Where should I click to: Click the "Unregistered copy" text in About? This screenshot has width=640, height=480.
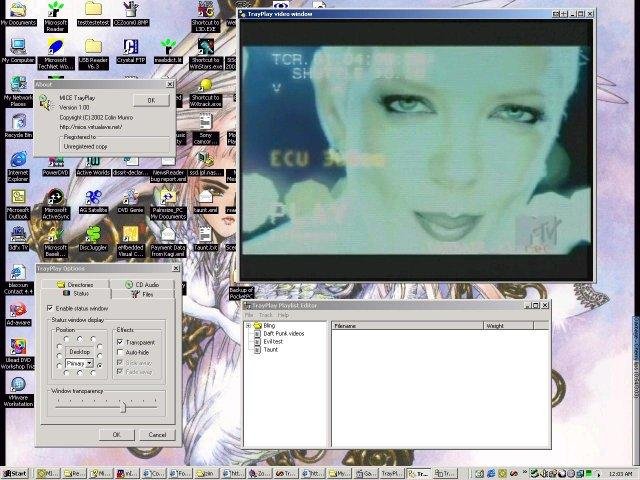point(85,146)
